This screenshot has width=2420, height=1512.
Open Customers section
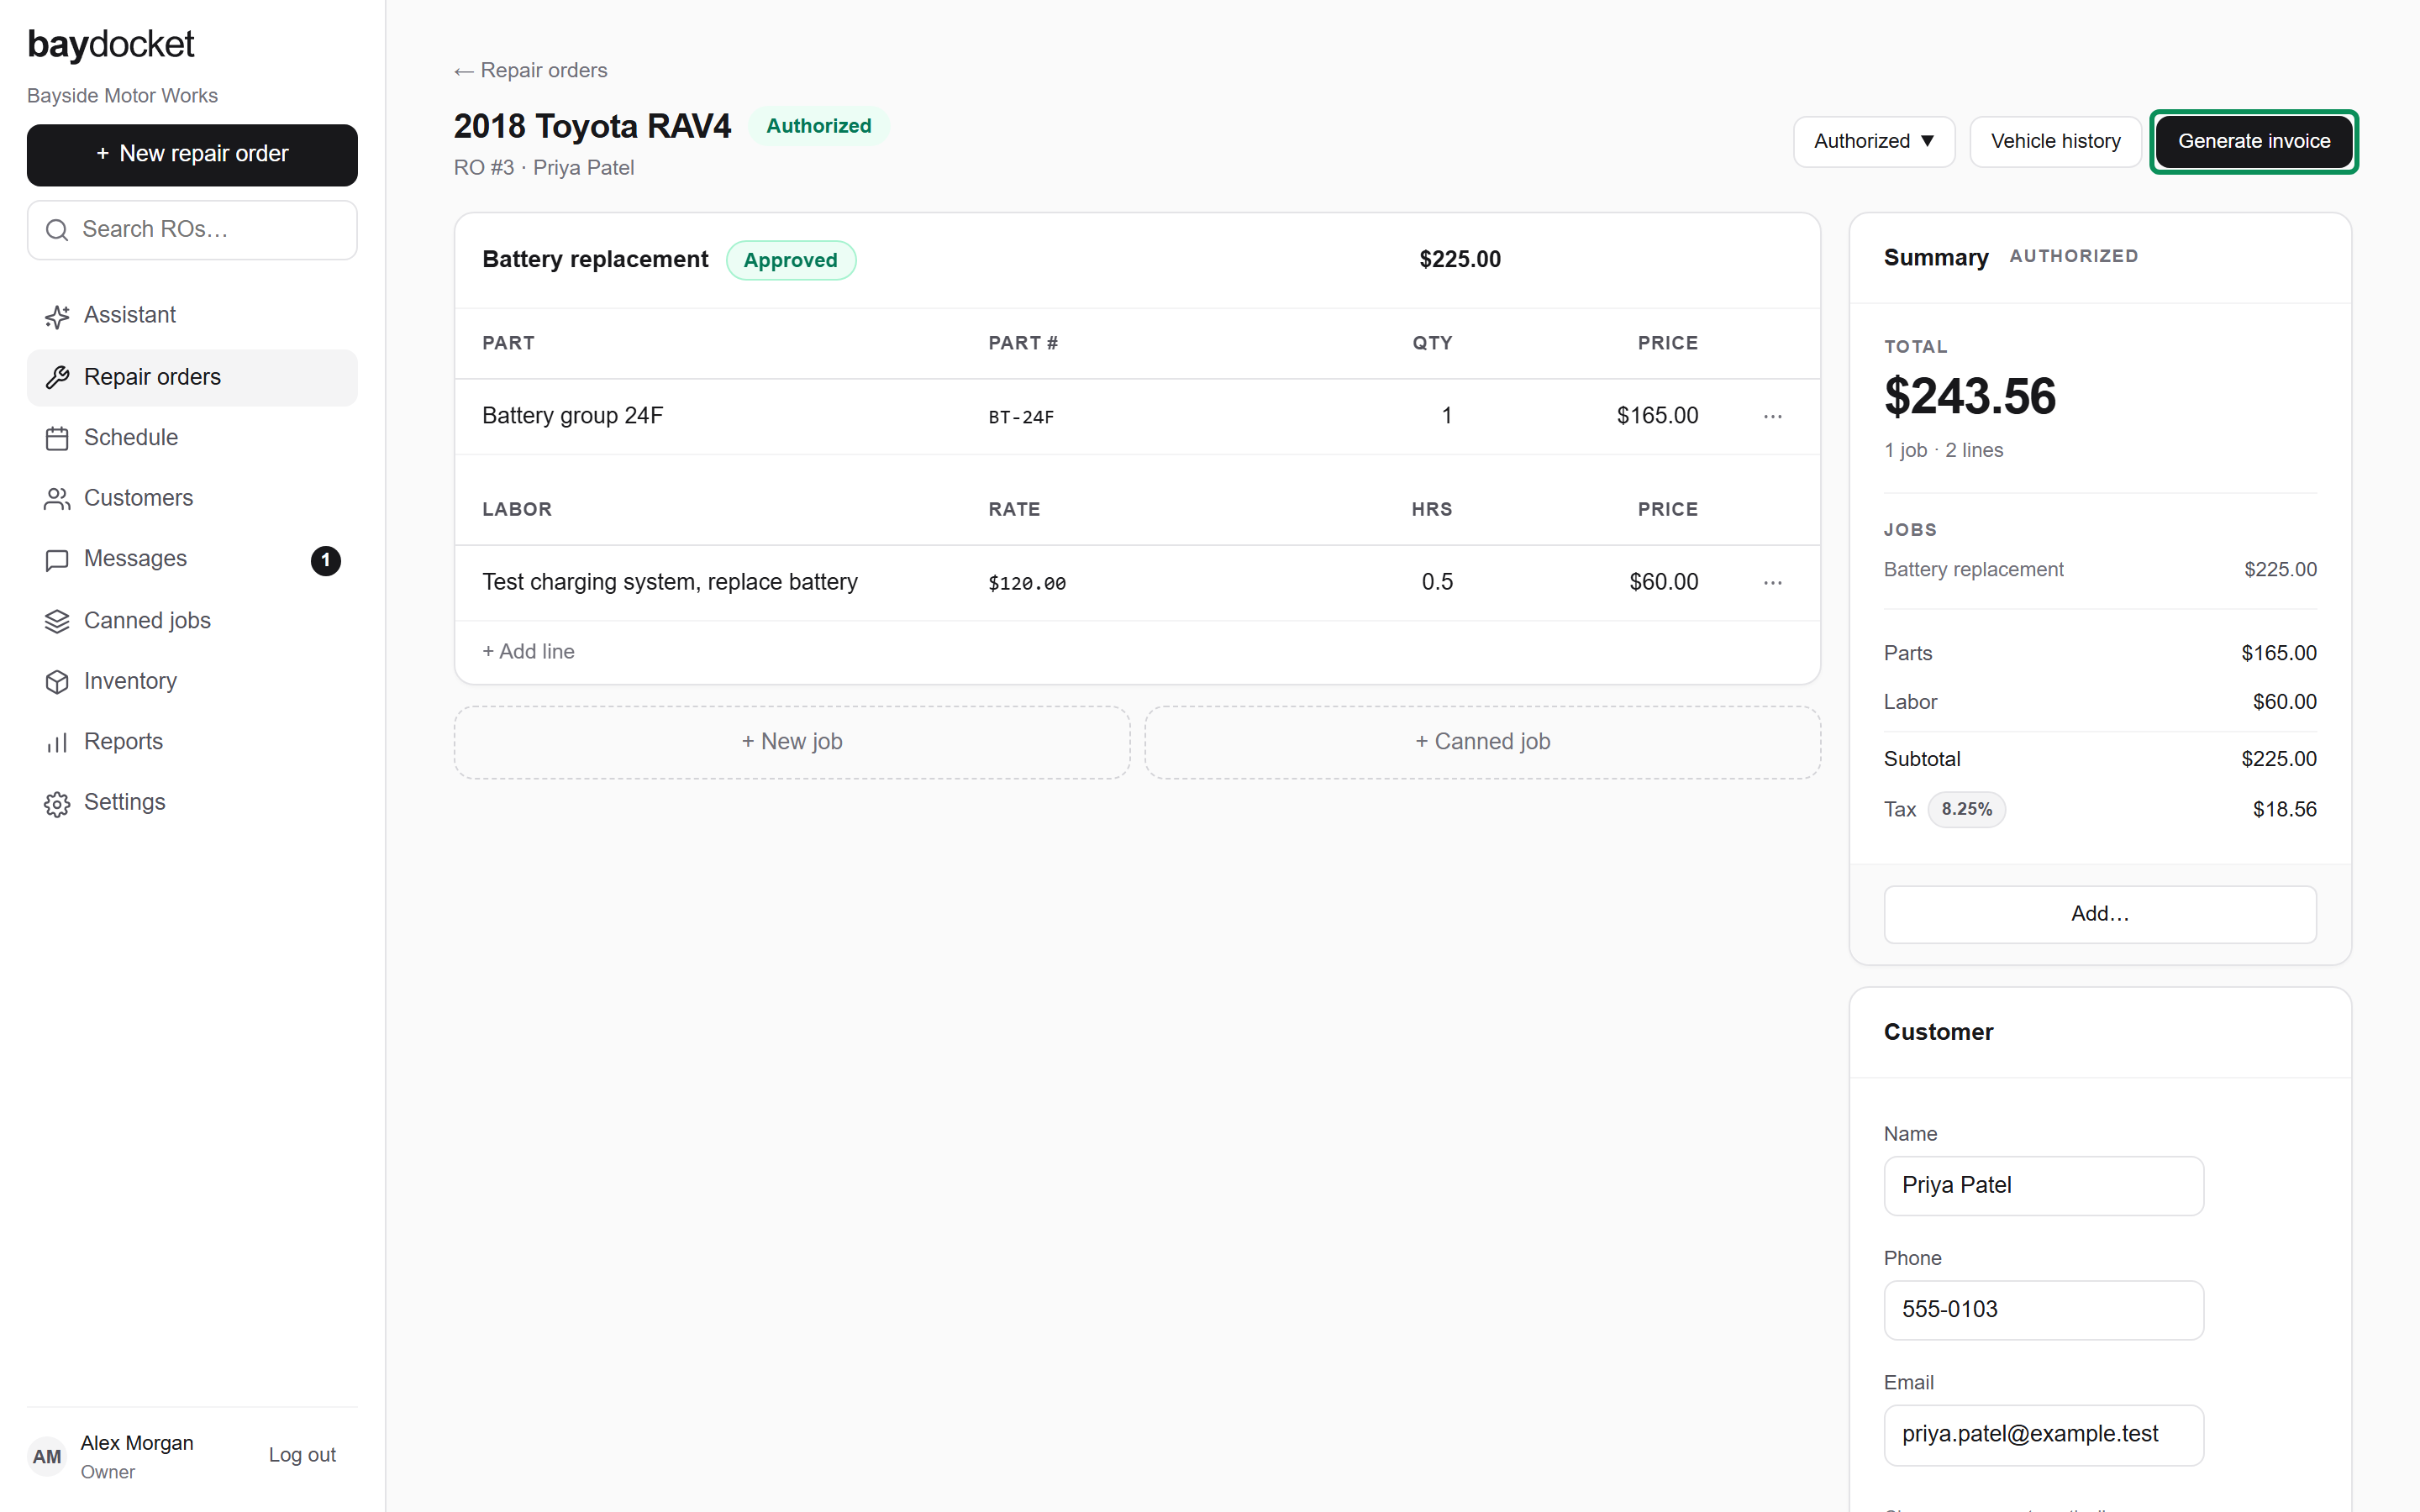pos(192,498)
